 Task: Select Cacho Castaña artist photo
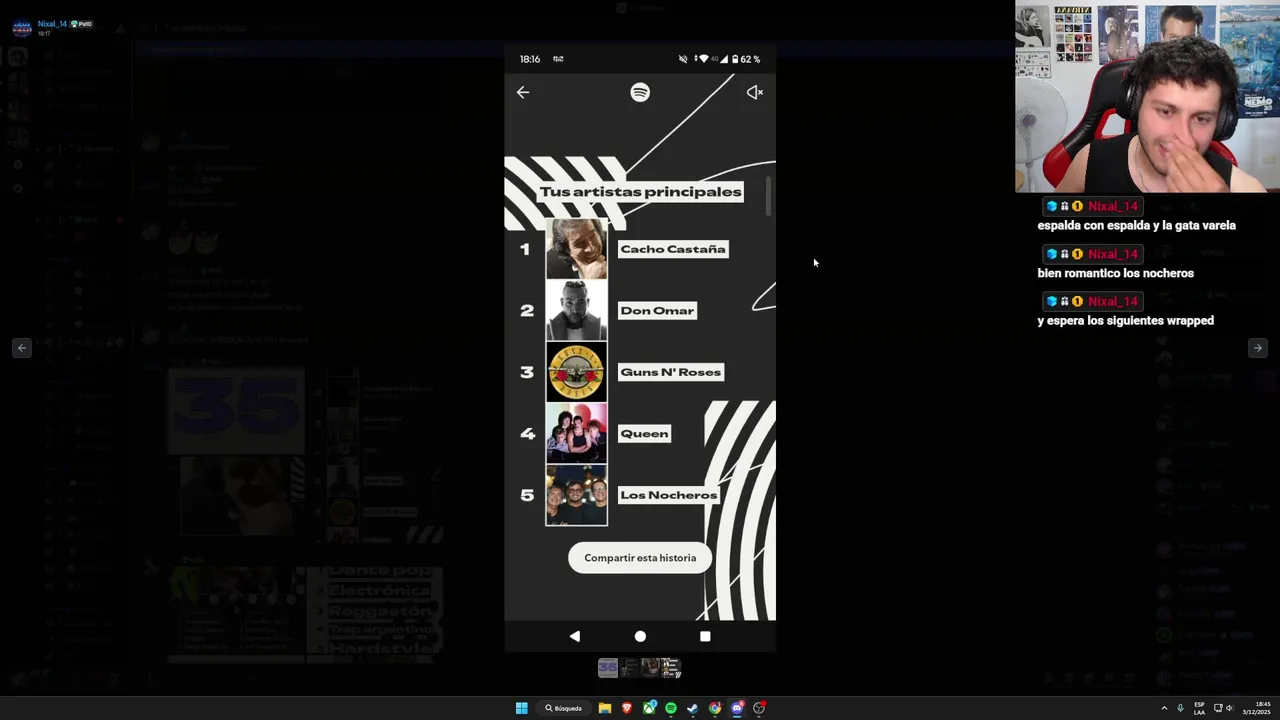point(576,249)
